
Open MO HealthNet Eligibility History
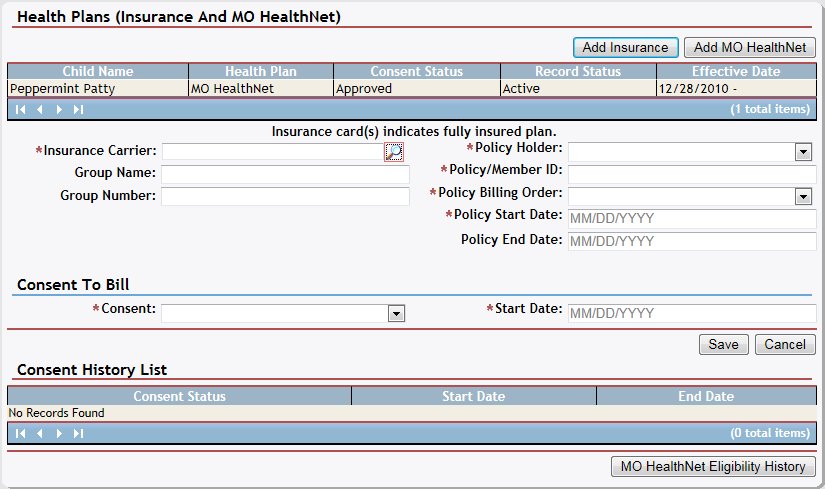click(x=713, y=467)
